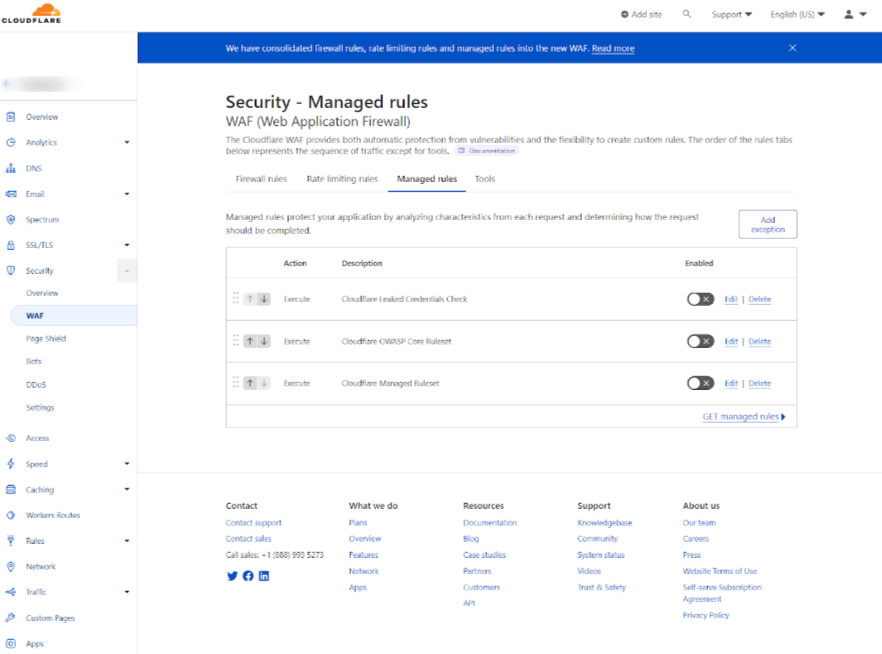Click the Workers Routes icon
Viewport: 882px width, 654px height.
[x=11, y=515]
